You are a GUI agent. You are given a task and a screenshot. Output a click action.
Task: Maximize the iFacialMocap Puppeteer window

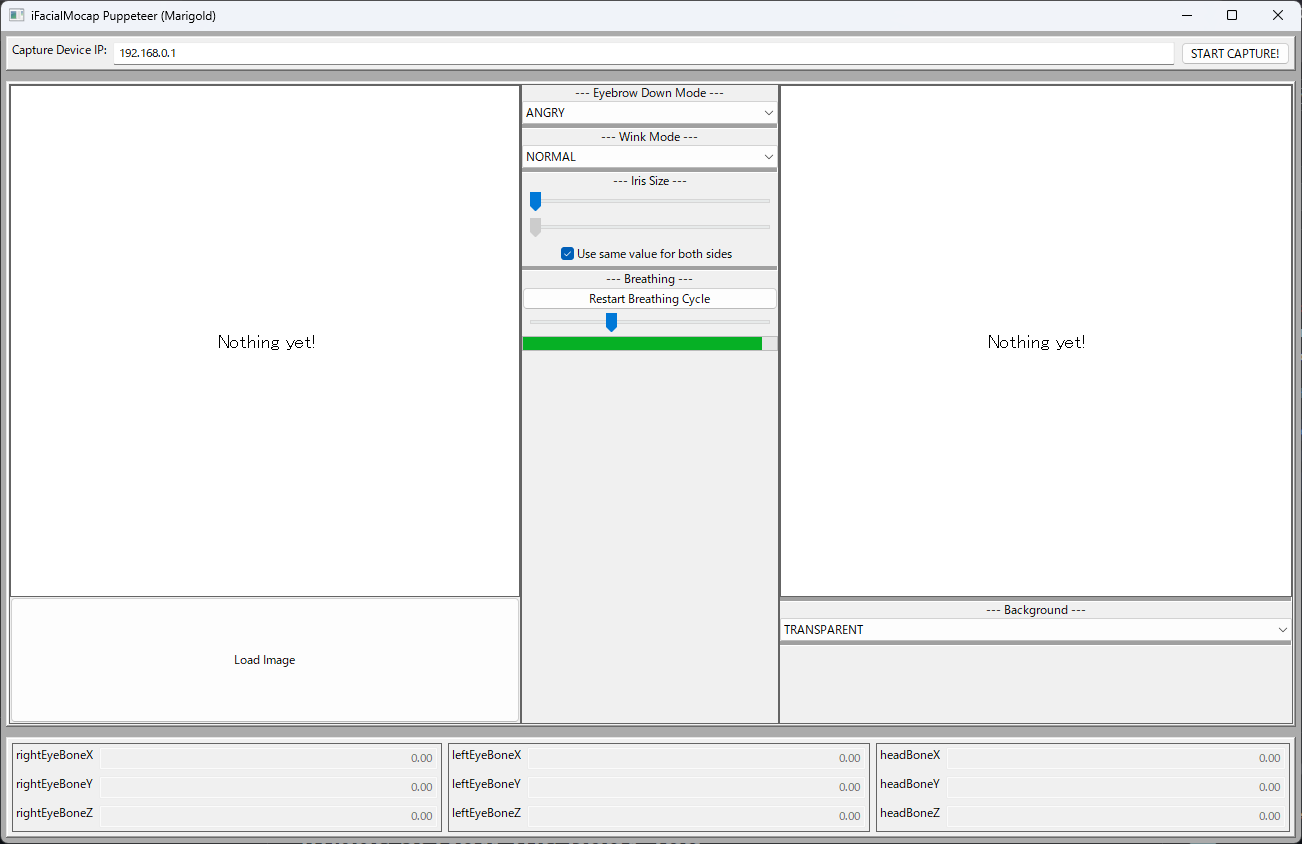1232,16
